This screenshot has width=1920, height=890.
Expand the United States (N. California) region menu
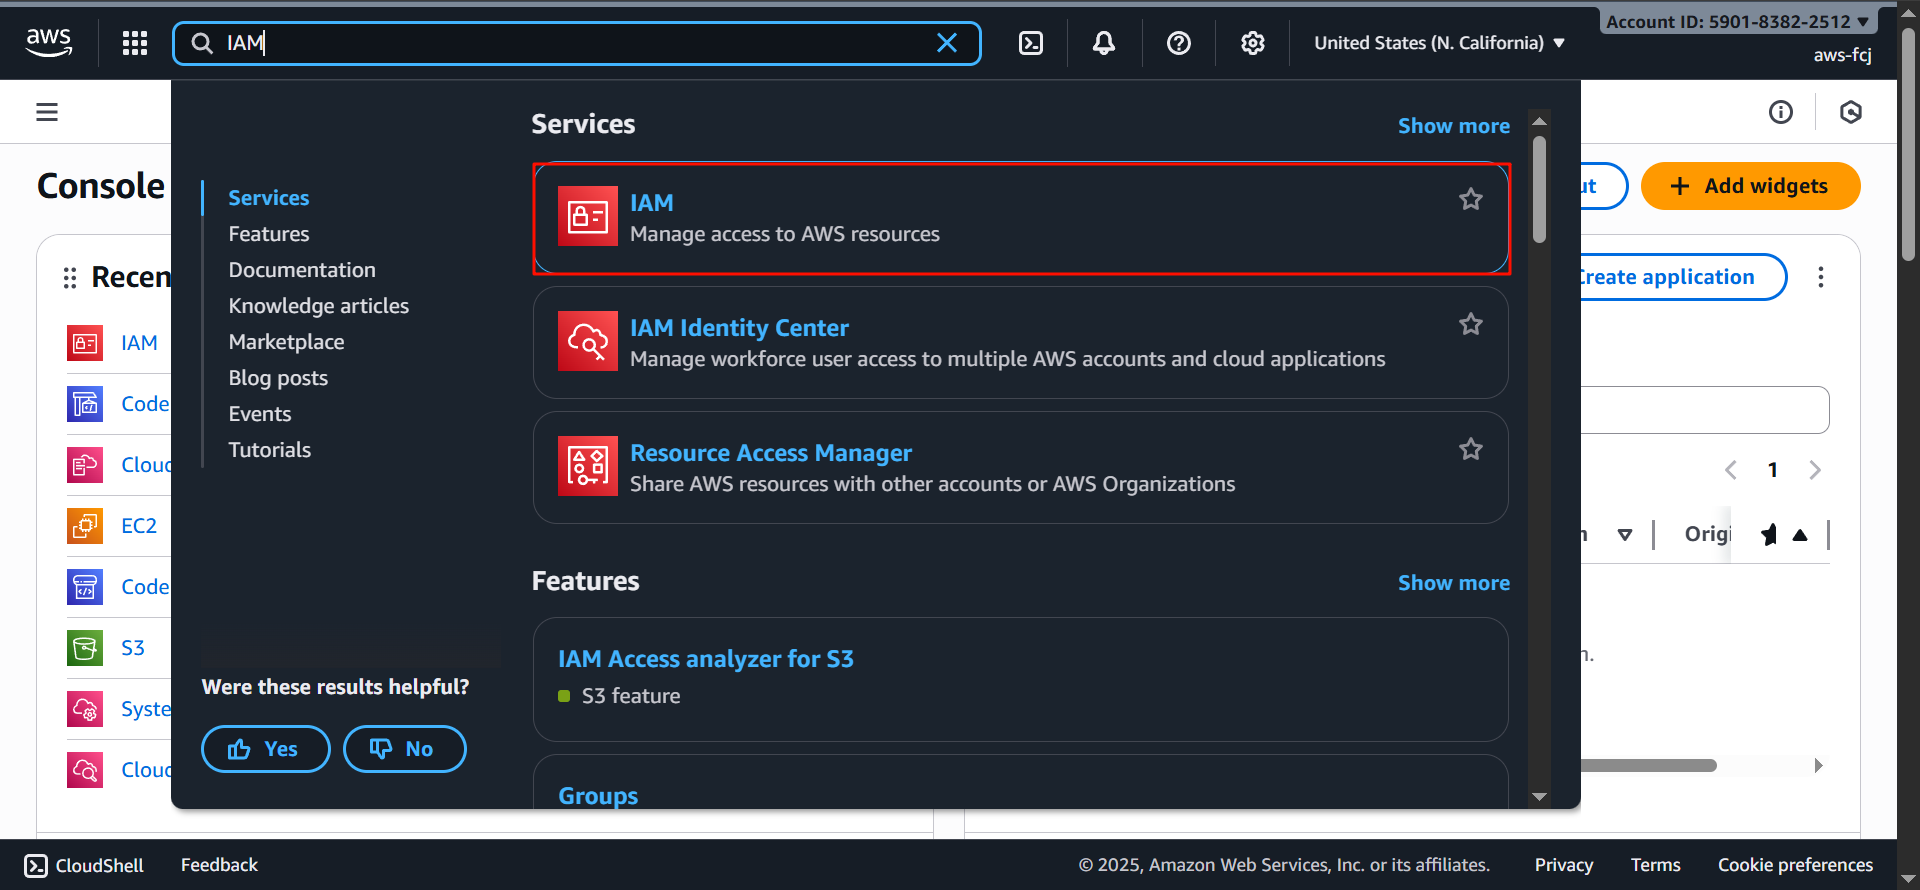1439,43
